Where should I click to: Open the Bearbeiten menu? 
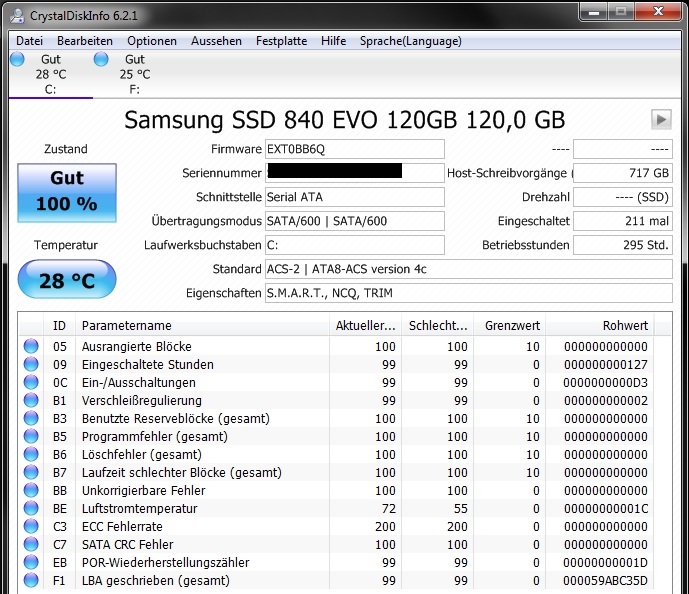(x=85, y=41)
